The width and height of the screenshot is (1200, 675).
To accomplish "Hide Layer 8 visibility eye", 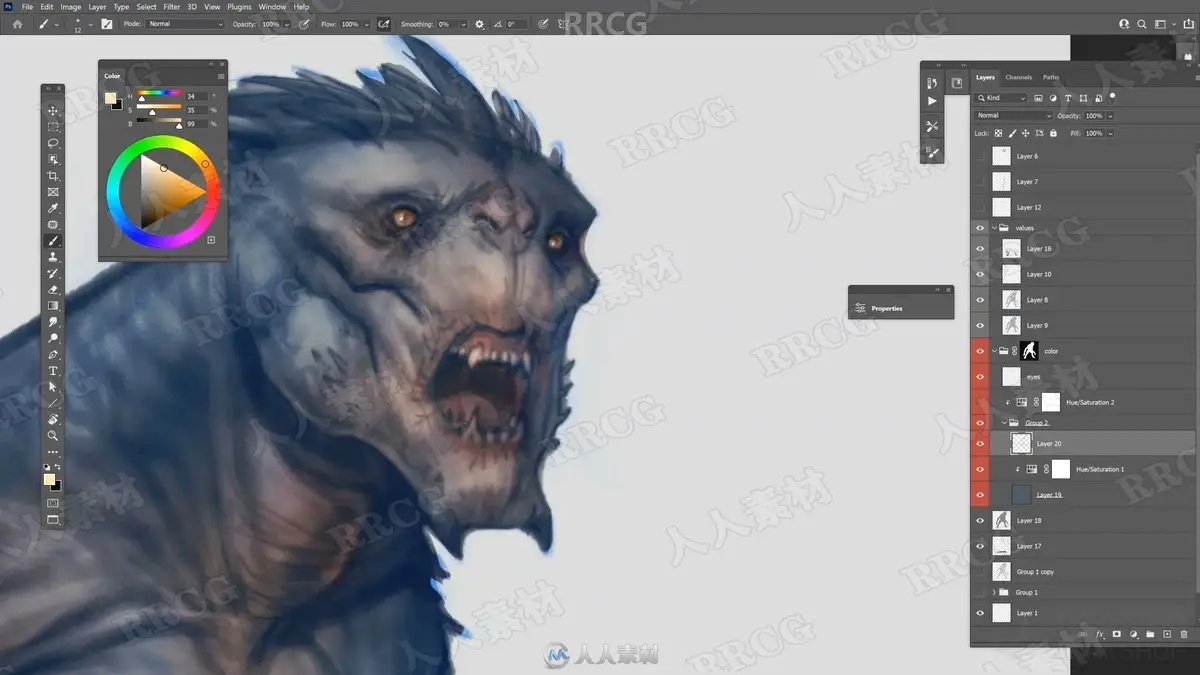I will (980, 300).
